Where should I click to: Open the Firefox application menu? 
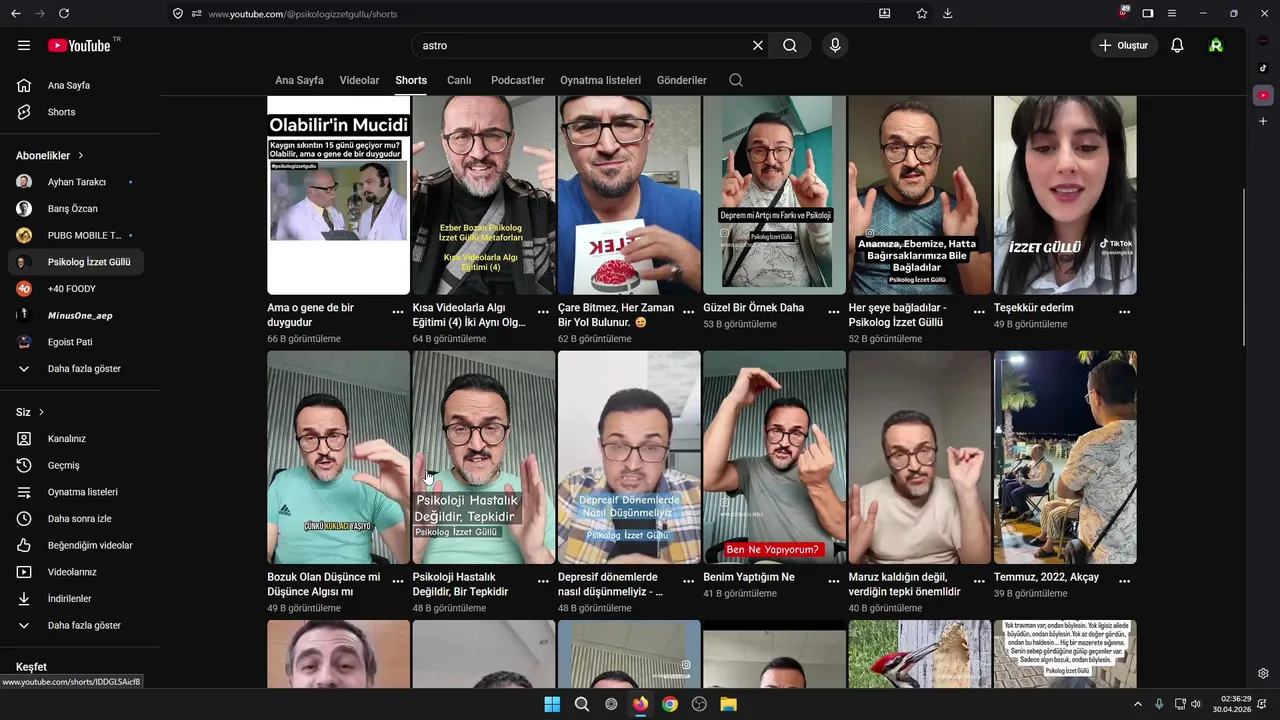coord(1171,13)
